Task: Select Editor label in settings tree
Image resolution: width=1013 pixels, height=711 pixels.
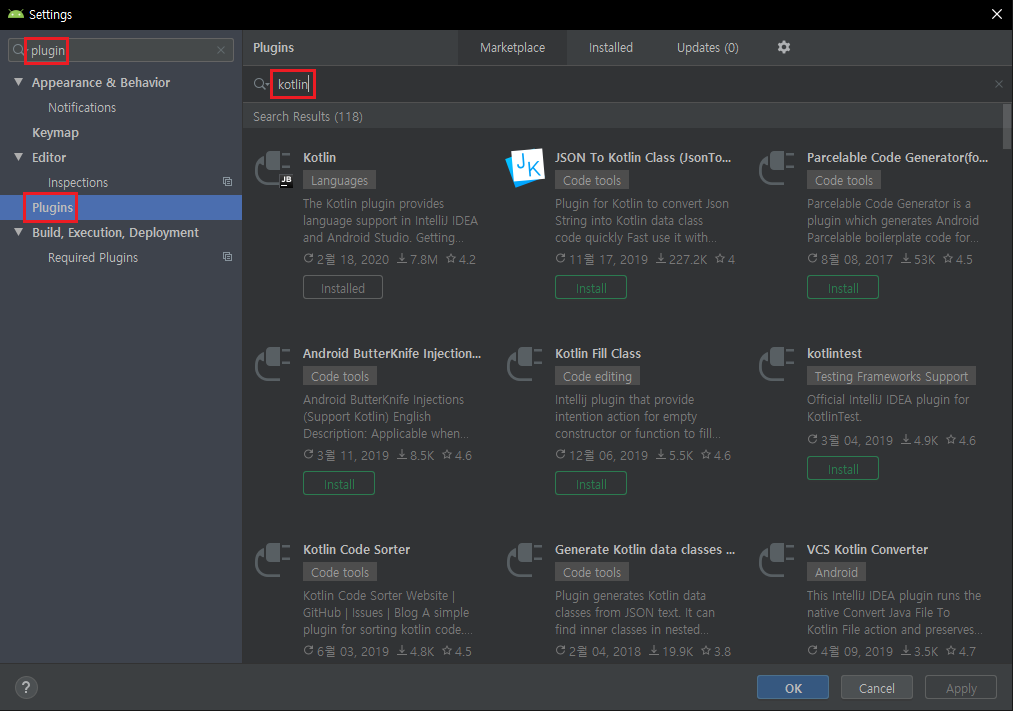Action: (x=49, y=157)
